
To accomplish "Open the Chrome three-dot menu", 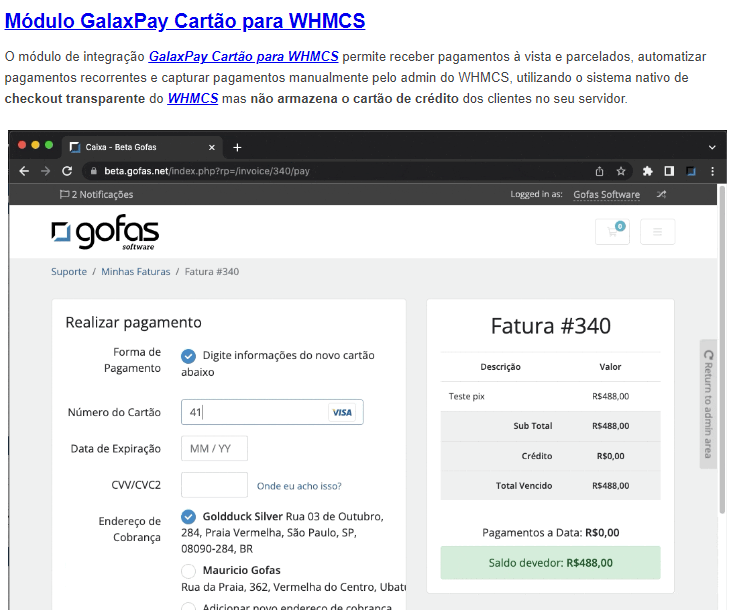I will (712, 171).
